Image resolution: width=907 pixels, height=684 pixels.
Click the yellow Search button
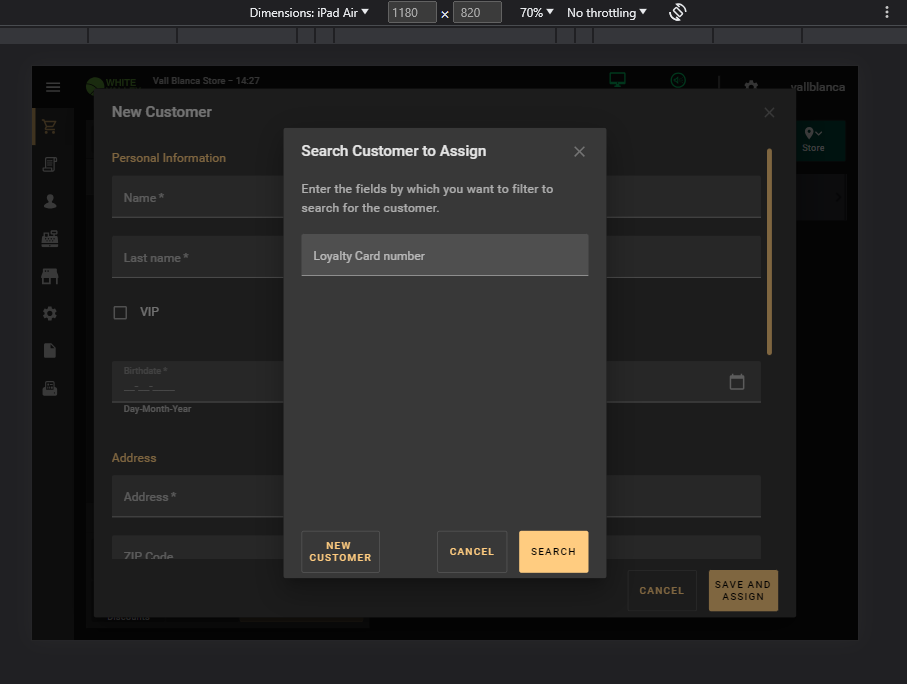pyautogui.click(x=553, y=552)
